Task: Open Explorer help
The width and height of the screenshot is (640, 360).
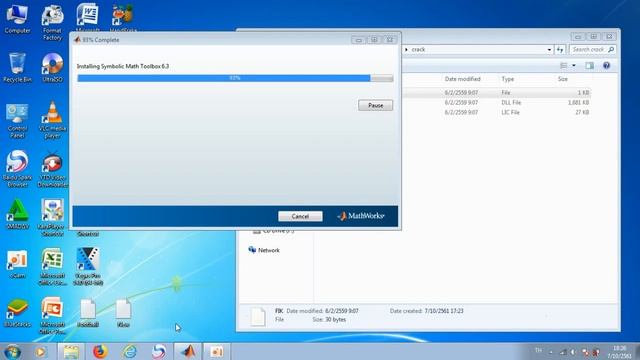Action: point(607,65)
